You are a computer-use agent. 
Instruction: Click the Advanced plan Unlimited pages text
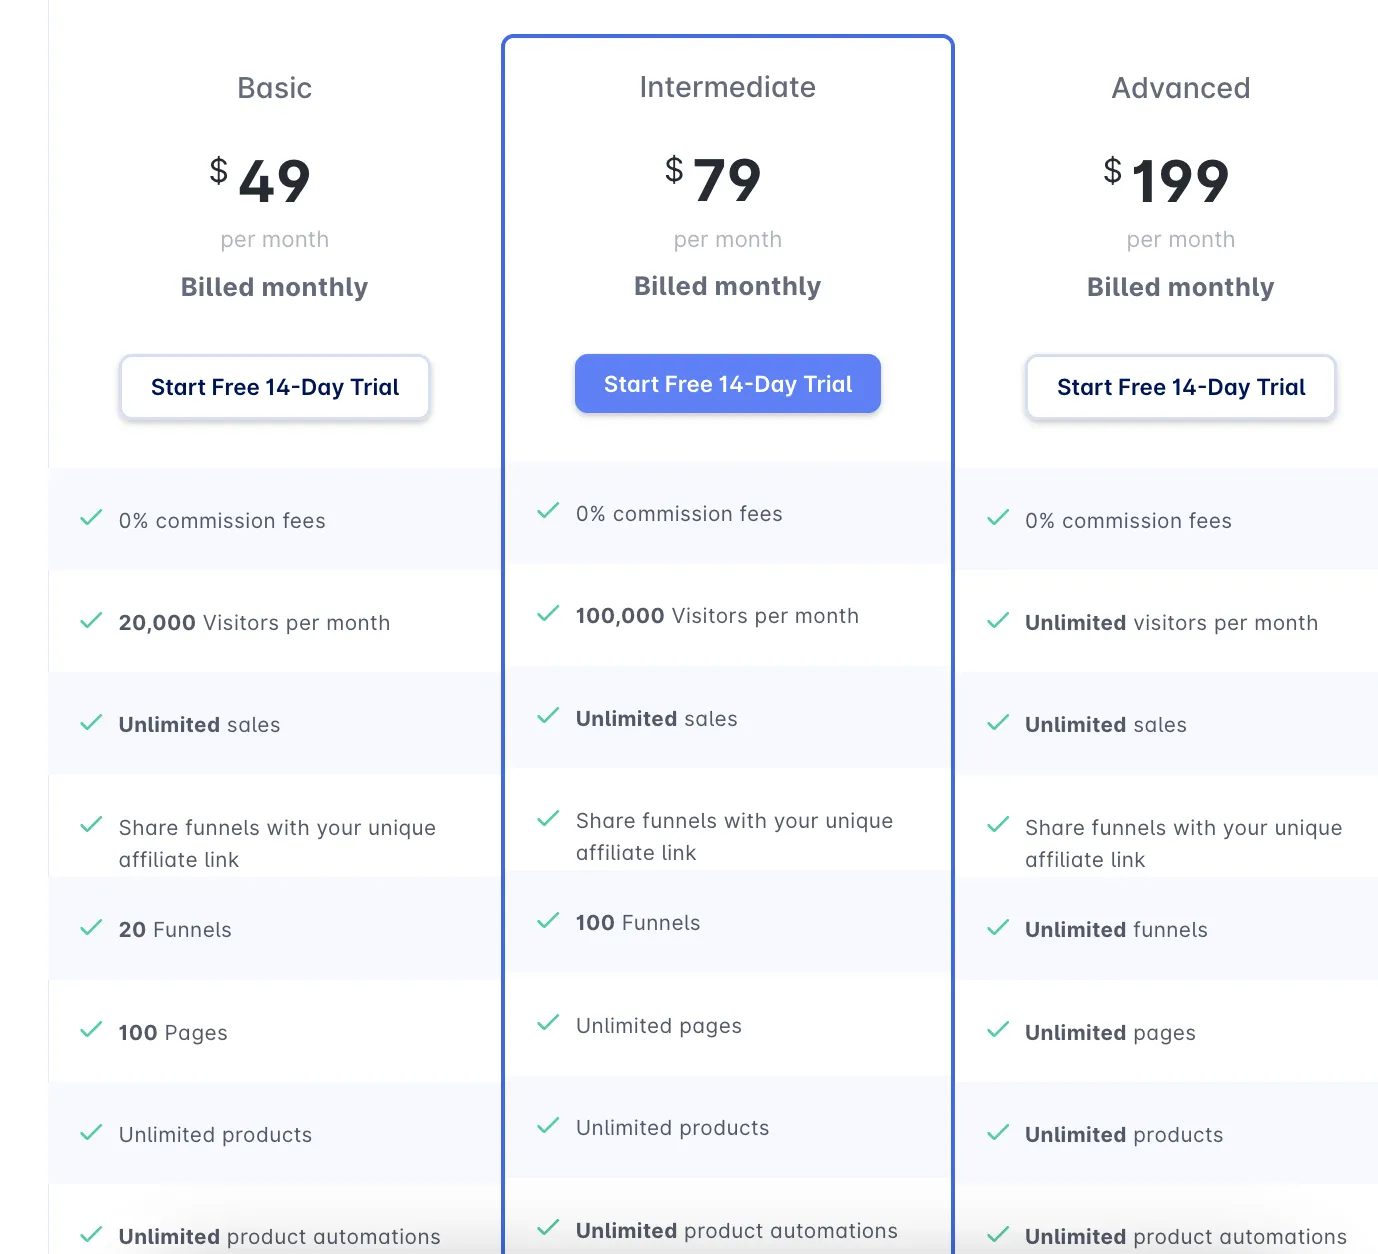point(1110,1033)
